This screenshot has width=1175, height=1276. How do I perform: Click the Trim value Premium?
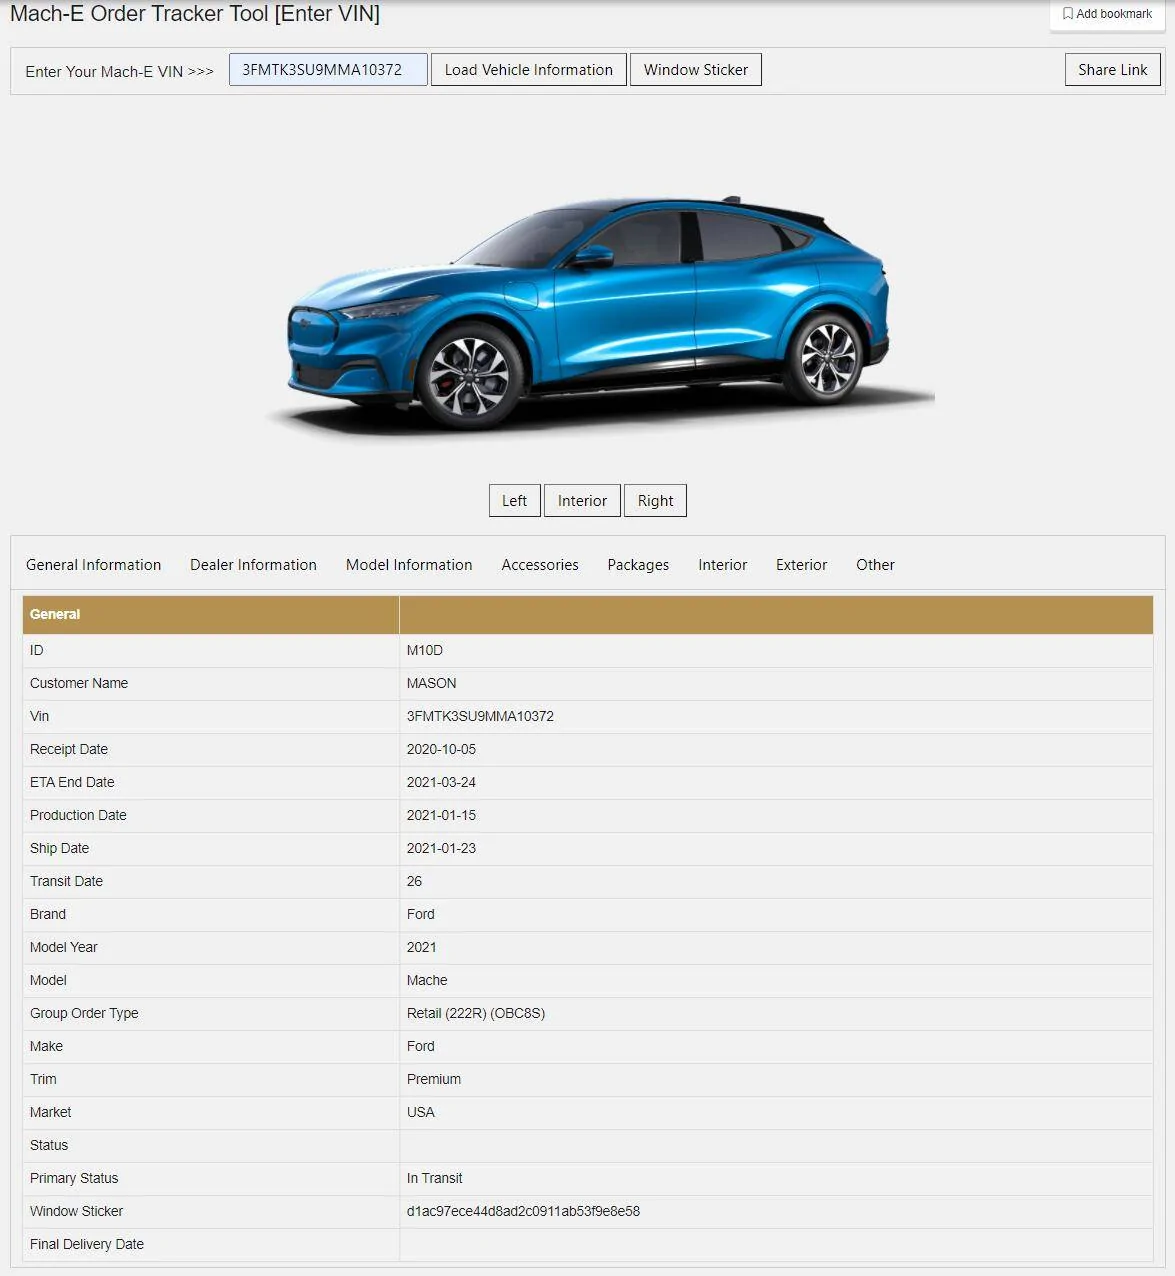pos(434,1079)
